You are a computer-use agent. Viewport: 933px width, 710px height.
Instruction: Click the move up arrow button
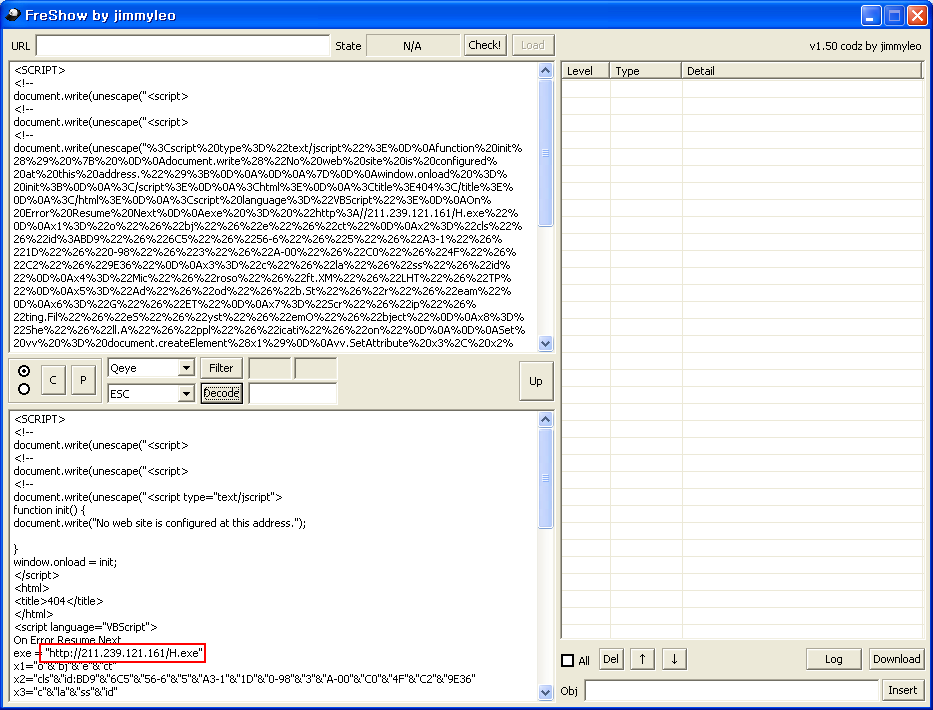(643, 659)
